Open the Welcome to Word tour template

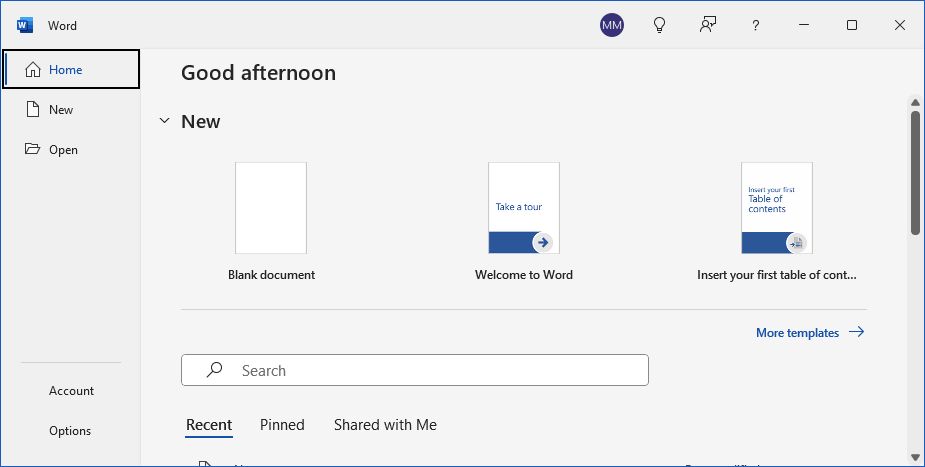tap(524, 208)
